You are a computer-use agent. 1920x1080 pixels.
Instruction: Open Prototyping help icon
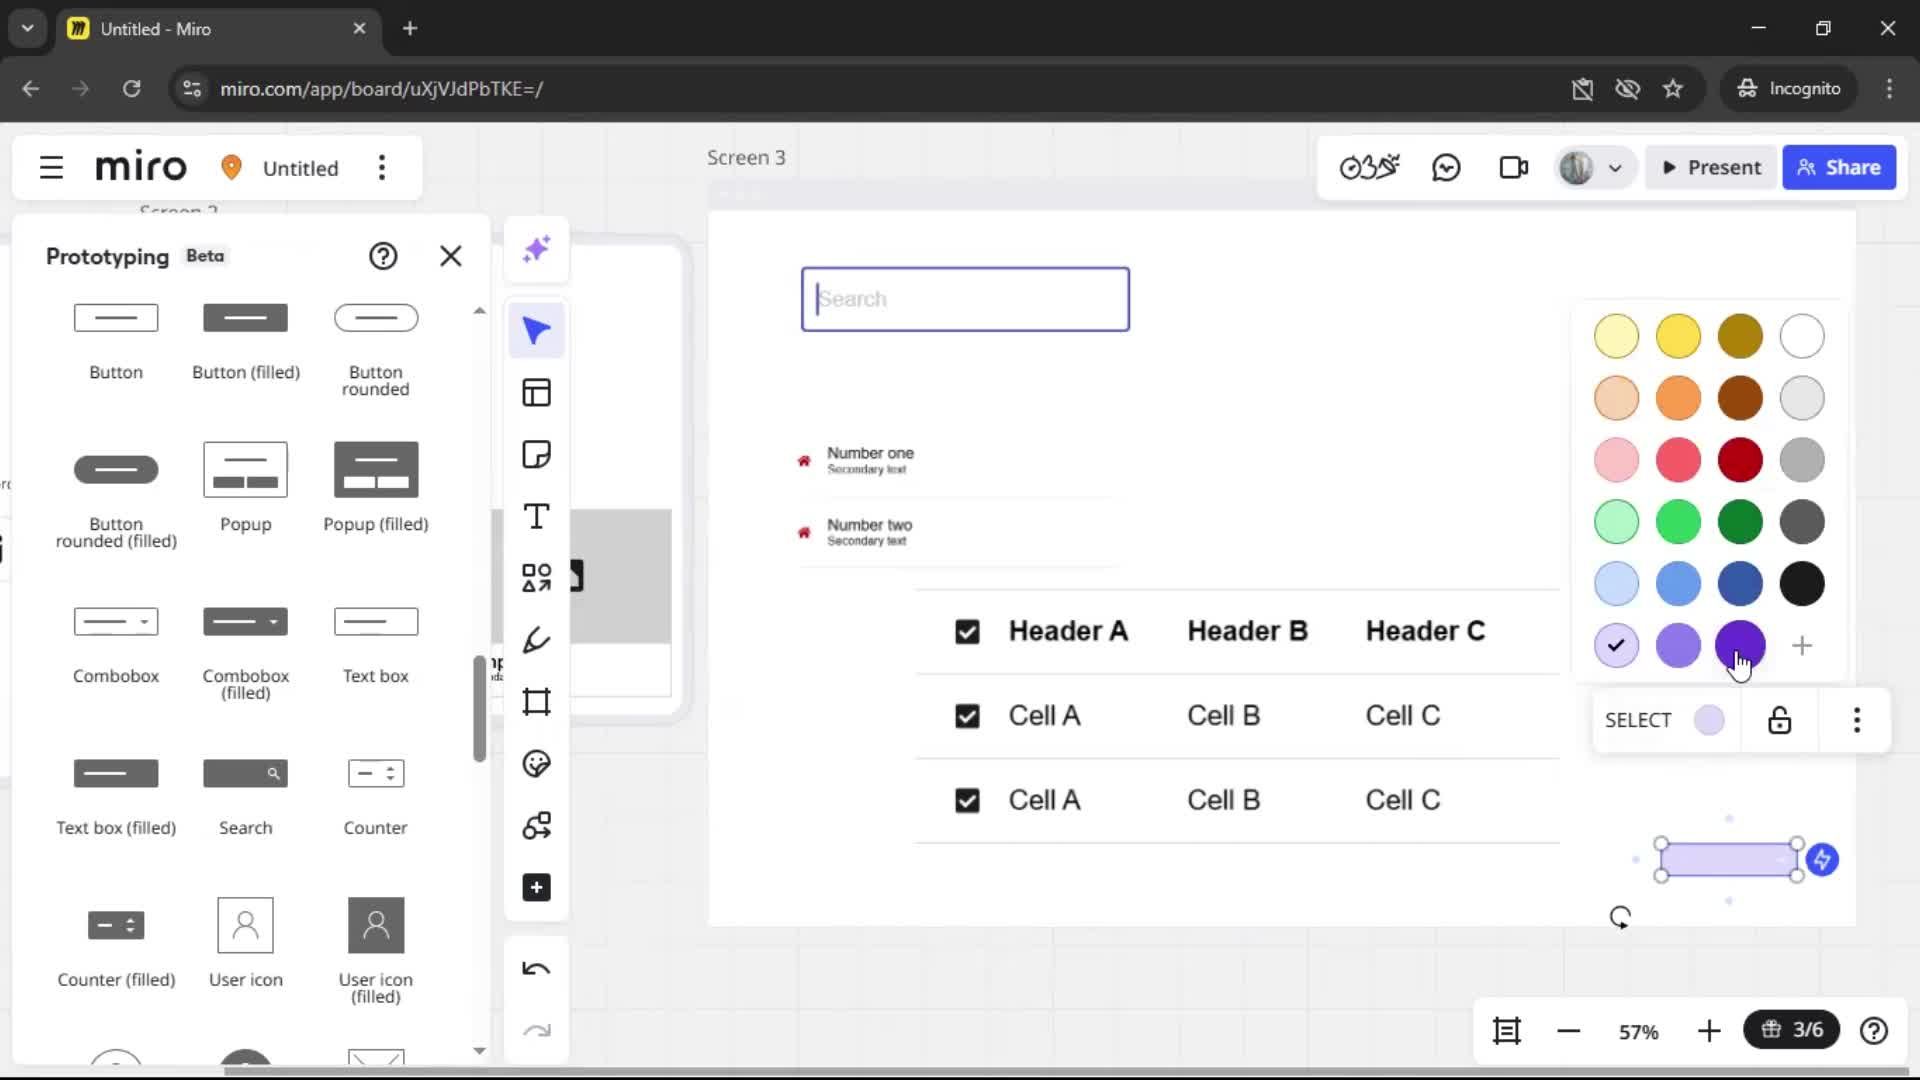(383, 256)
